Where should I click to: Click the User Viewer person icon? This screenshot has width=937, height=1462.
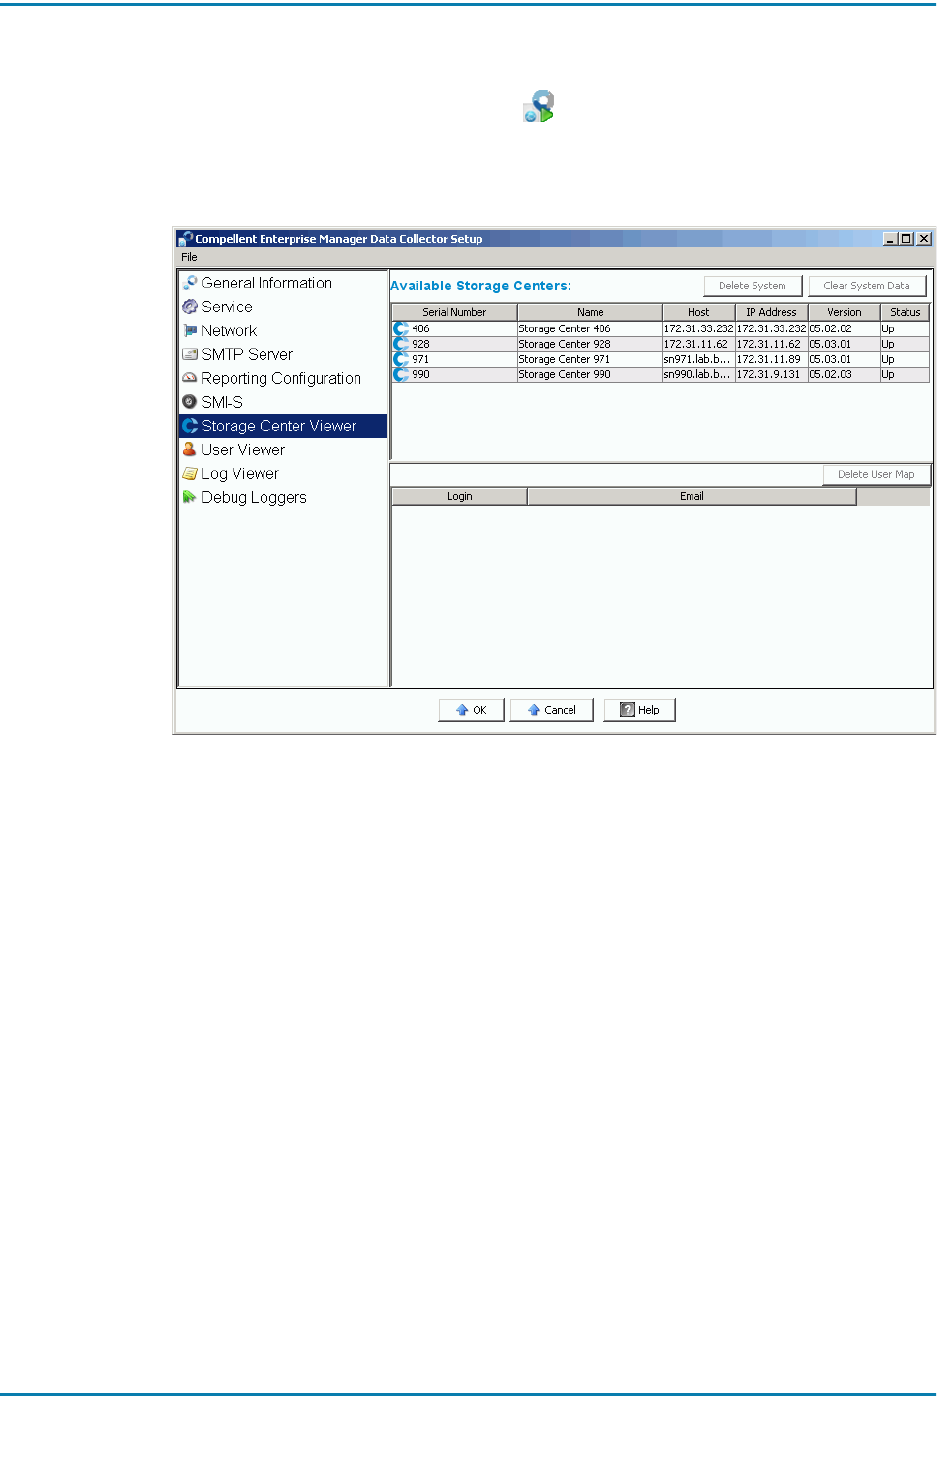tap(190, 450)
